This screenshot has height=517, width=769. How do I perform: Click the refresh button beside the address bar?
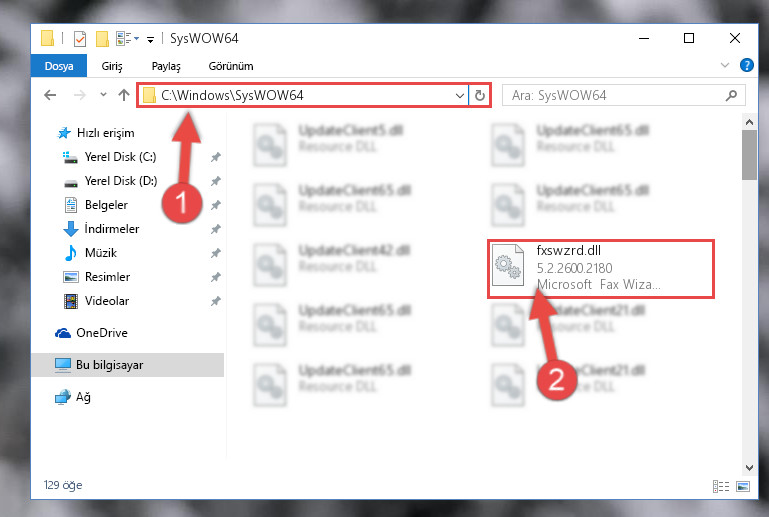pyautogui.click(x=480, y=95)
